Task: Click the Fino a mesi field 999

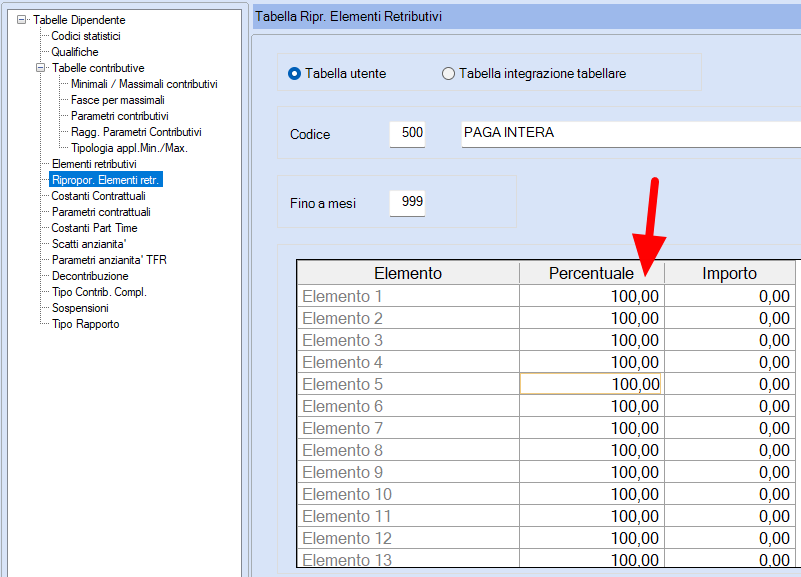Action: [x=407, y=203]
